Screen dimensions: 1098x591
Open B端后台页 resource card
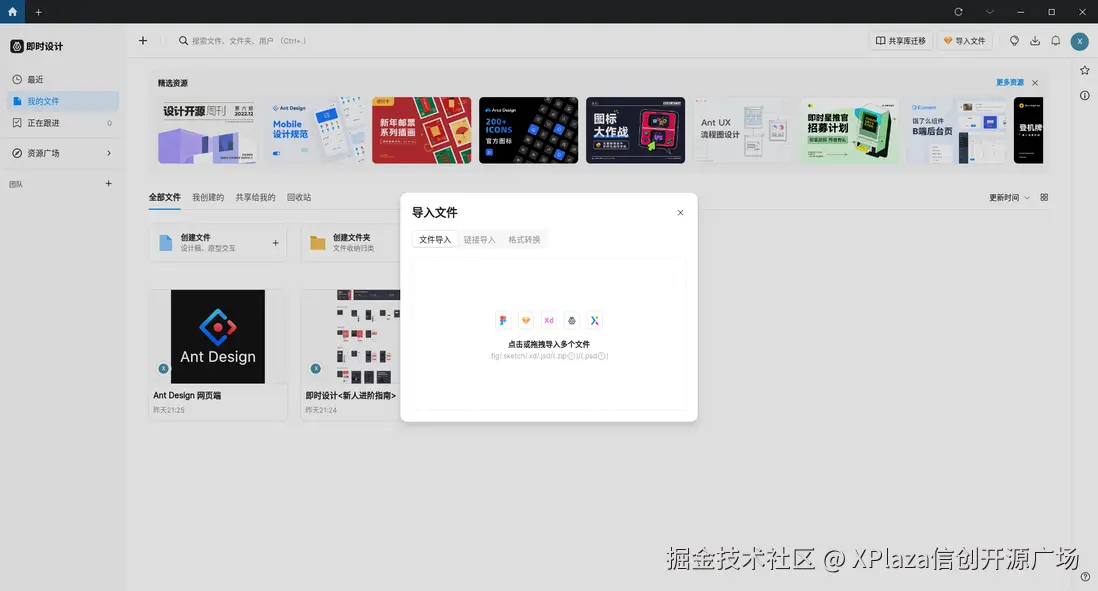click(957, 130)
